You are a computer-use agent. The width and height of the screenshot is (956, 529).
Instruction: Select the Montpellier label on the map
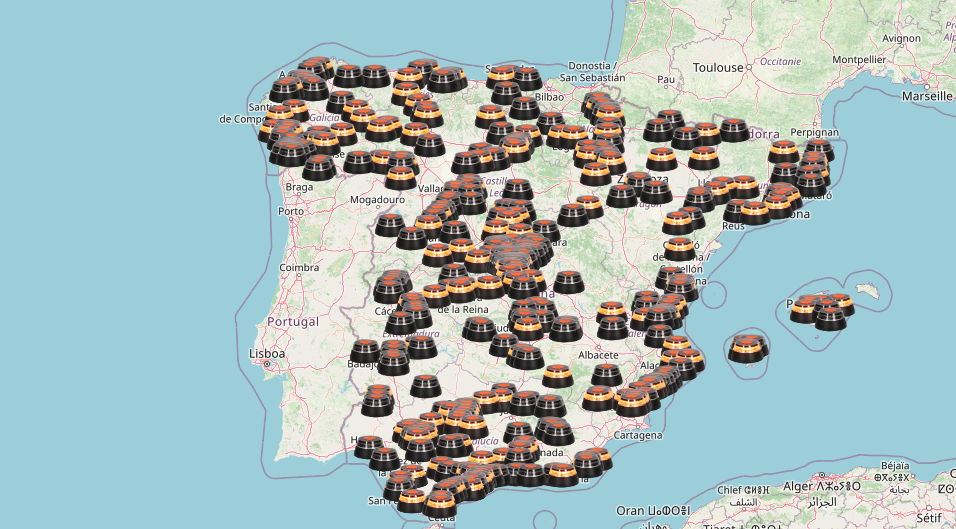tap(858, 59)
